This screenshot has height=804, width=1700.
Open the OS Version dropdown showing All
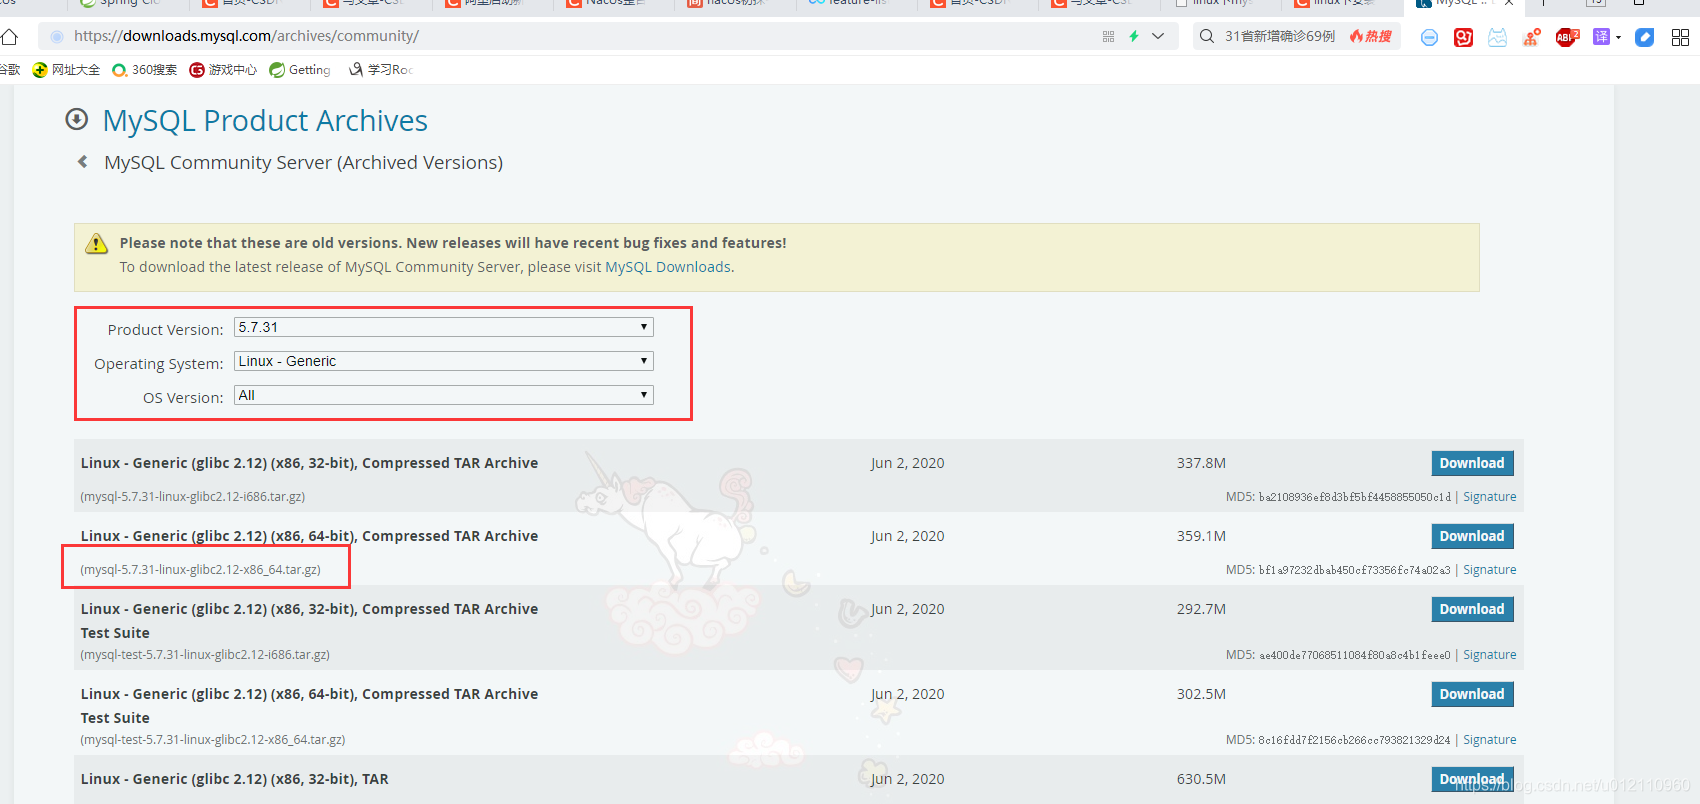pos(444,395)
